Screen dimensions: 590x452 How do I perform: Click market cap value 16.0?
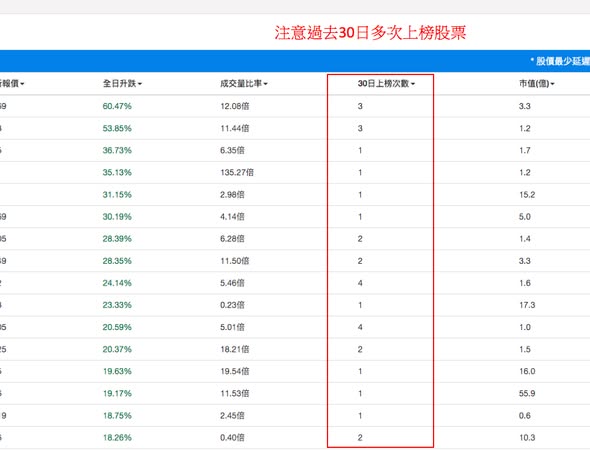click(x=527, y=371)
